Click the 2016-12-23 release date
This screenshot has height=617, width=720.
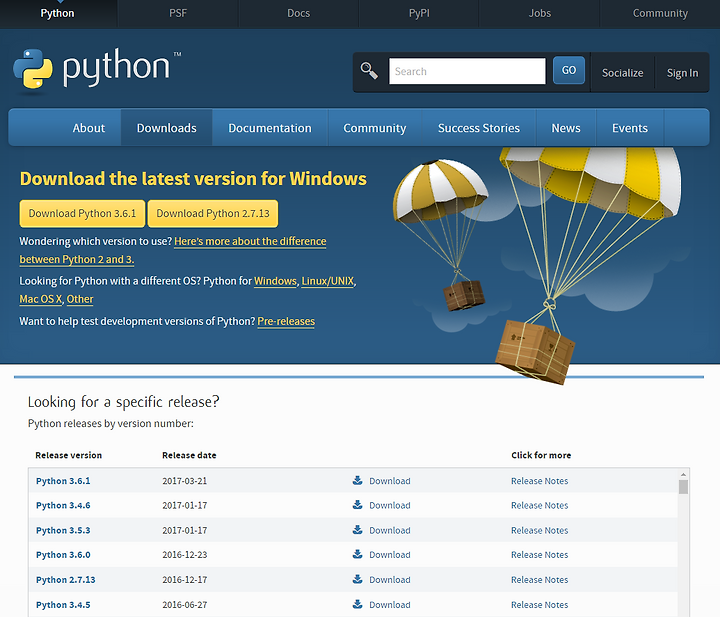tap(185, 555)
